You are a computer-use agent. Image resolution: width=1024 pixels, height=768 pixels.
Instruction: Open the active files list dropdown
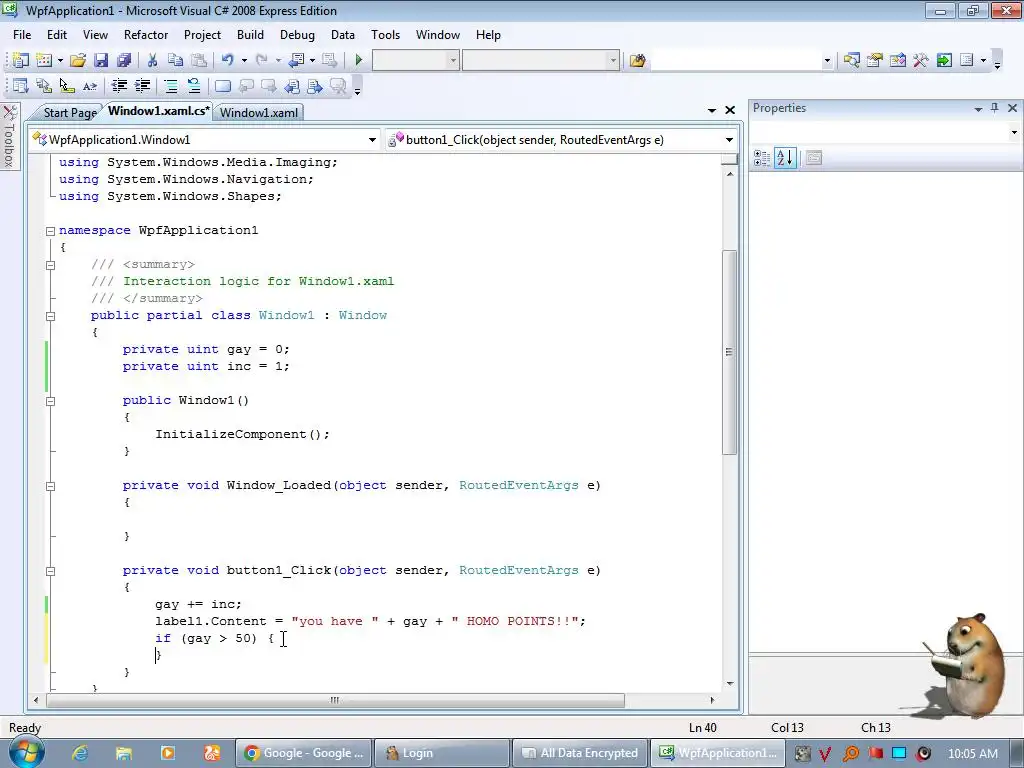click(x=712, y=111)
